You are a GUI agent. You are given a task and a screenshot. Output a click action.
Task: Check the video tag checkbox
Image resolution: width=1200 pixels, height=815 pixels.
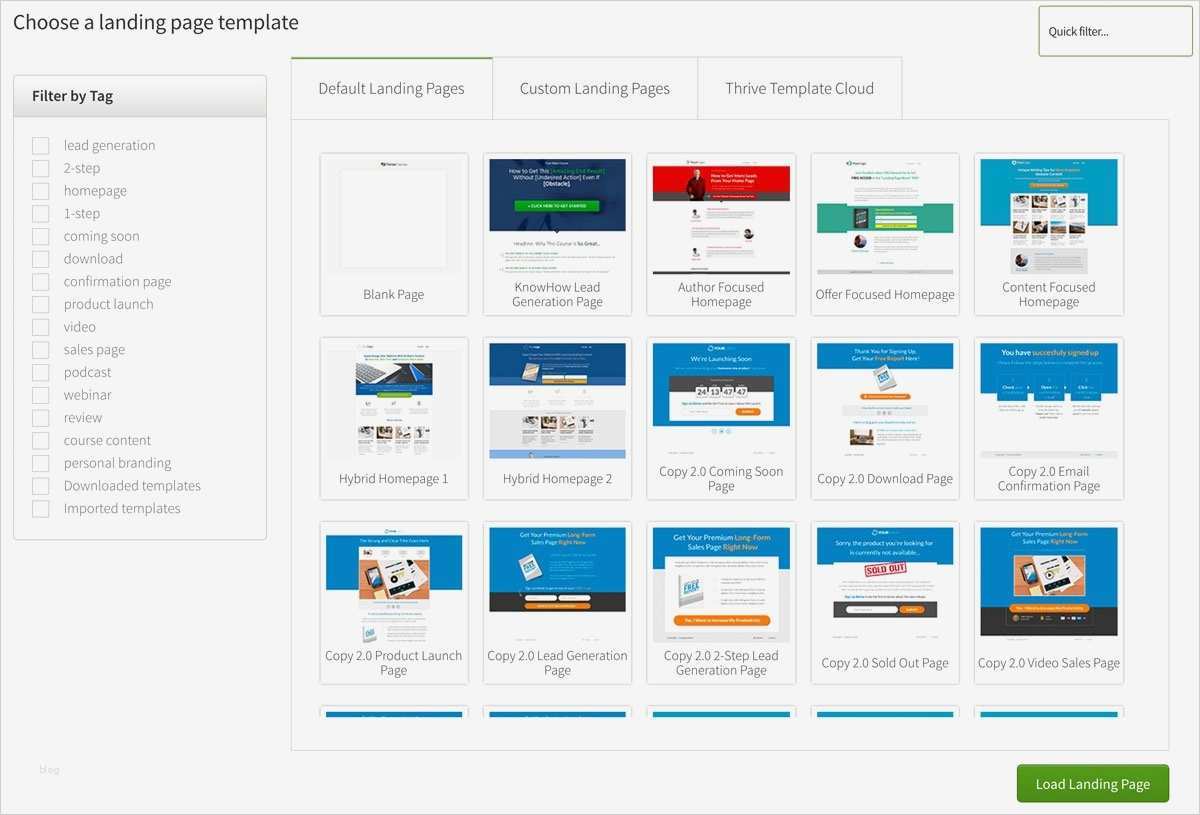(40, 327)
